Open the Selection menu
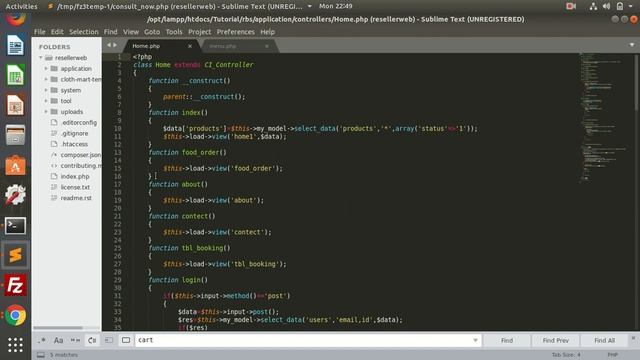 pyautogui.click(x=84, y=32)
